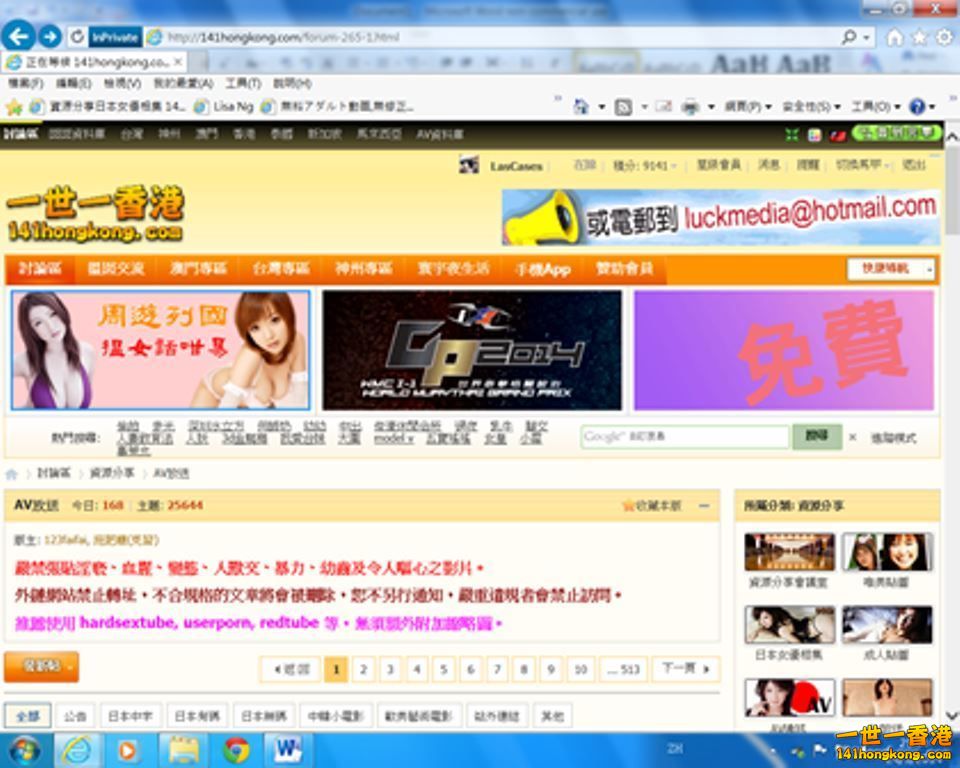Select the 澳門專區 tab in orange navigation

(x=198, y=268)
